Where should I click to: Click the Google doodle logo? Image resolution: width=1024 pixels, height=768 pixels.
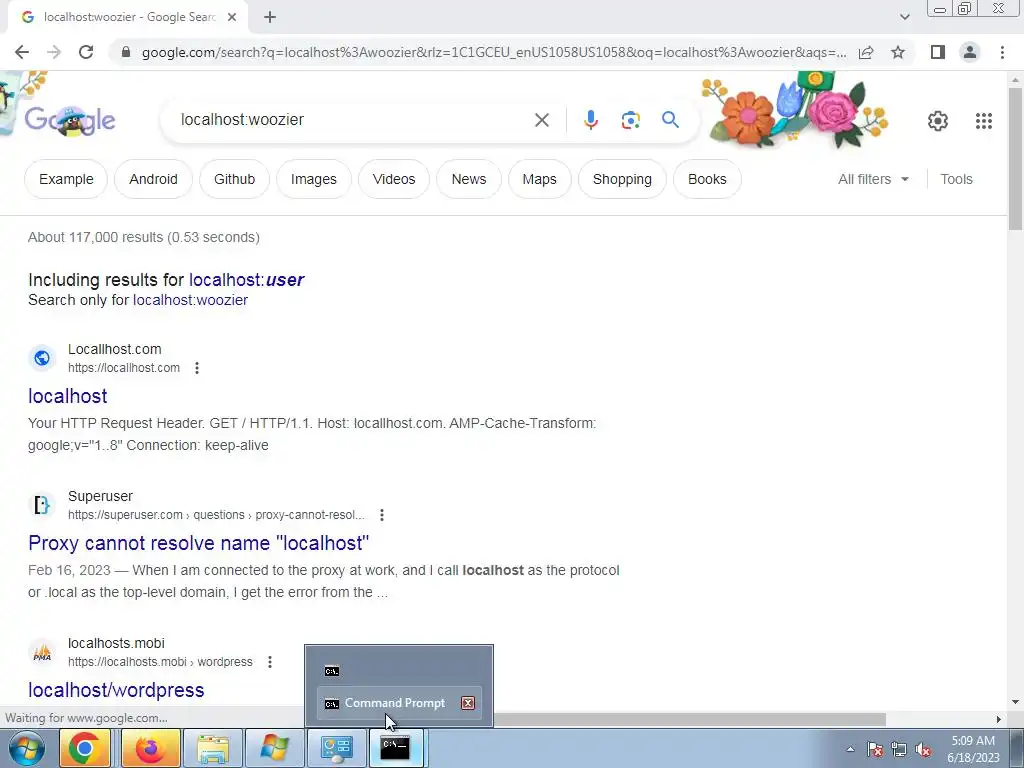coord(70,120)
